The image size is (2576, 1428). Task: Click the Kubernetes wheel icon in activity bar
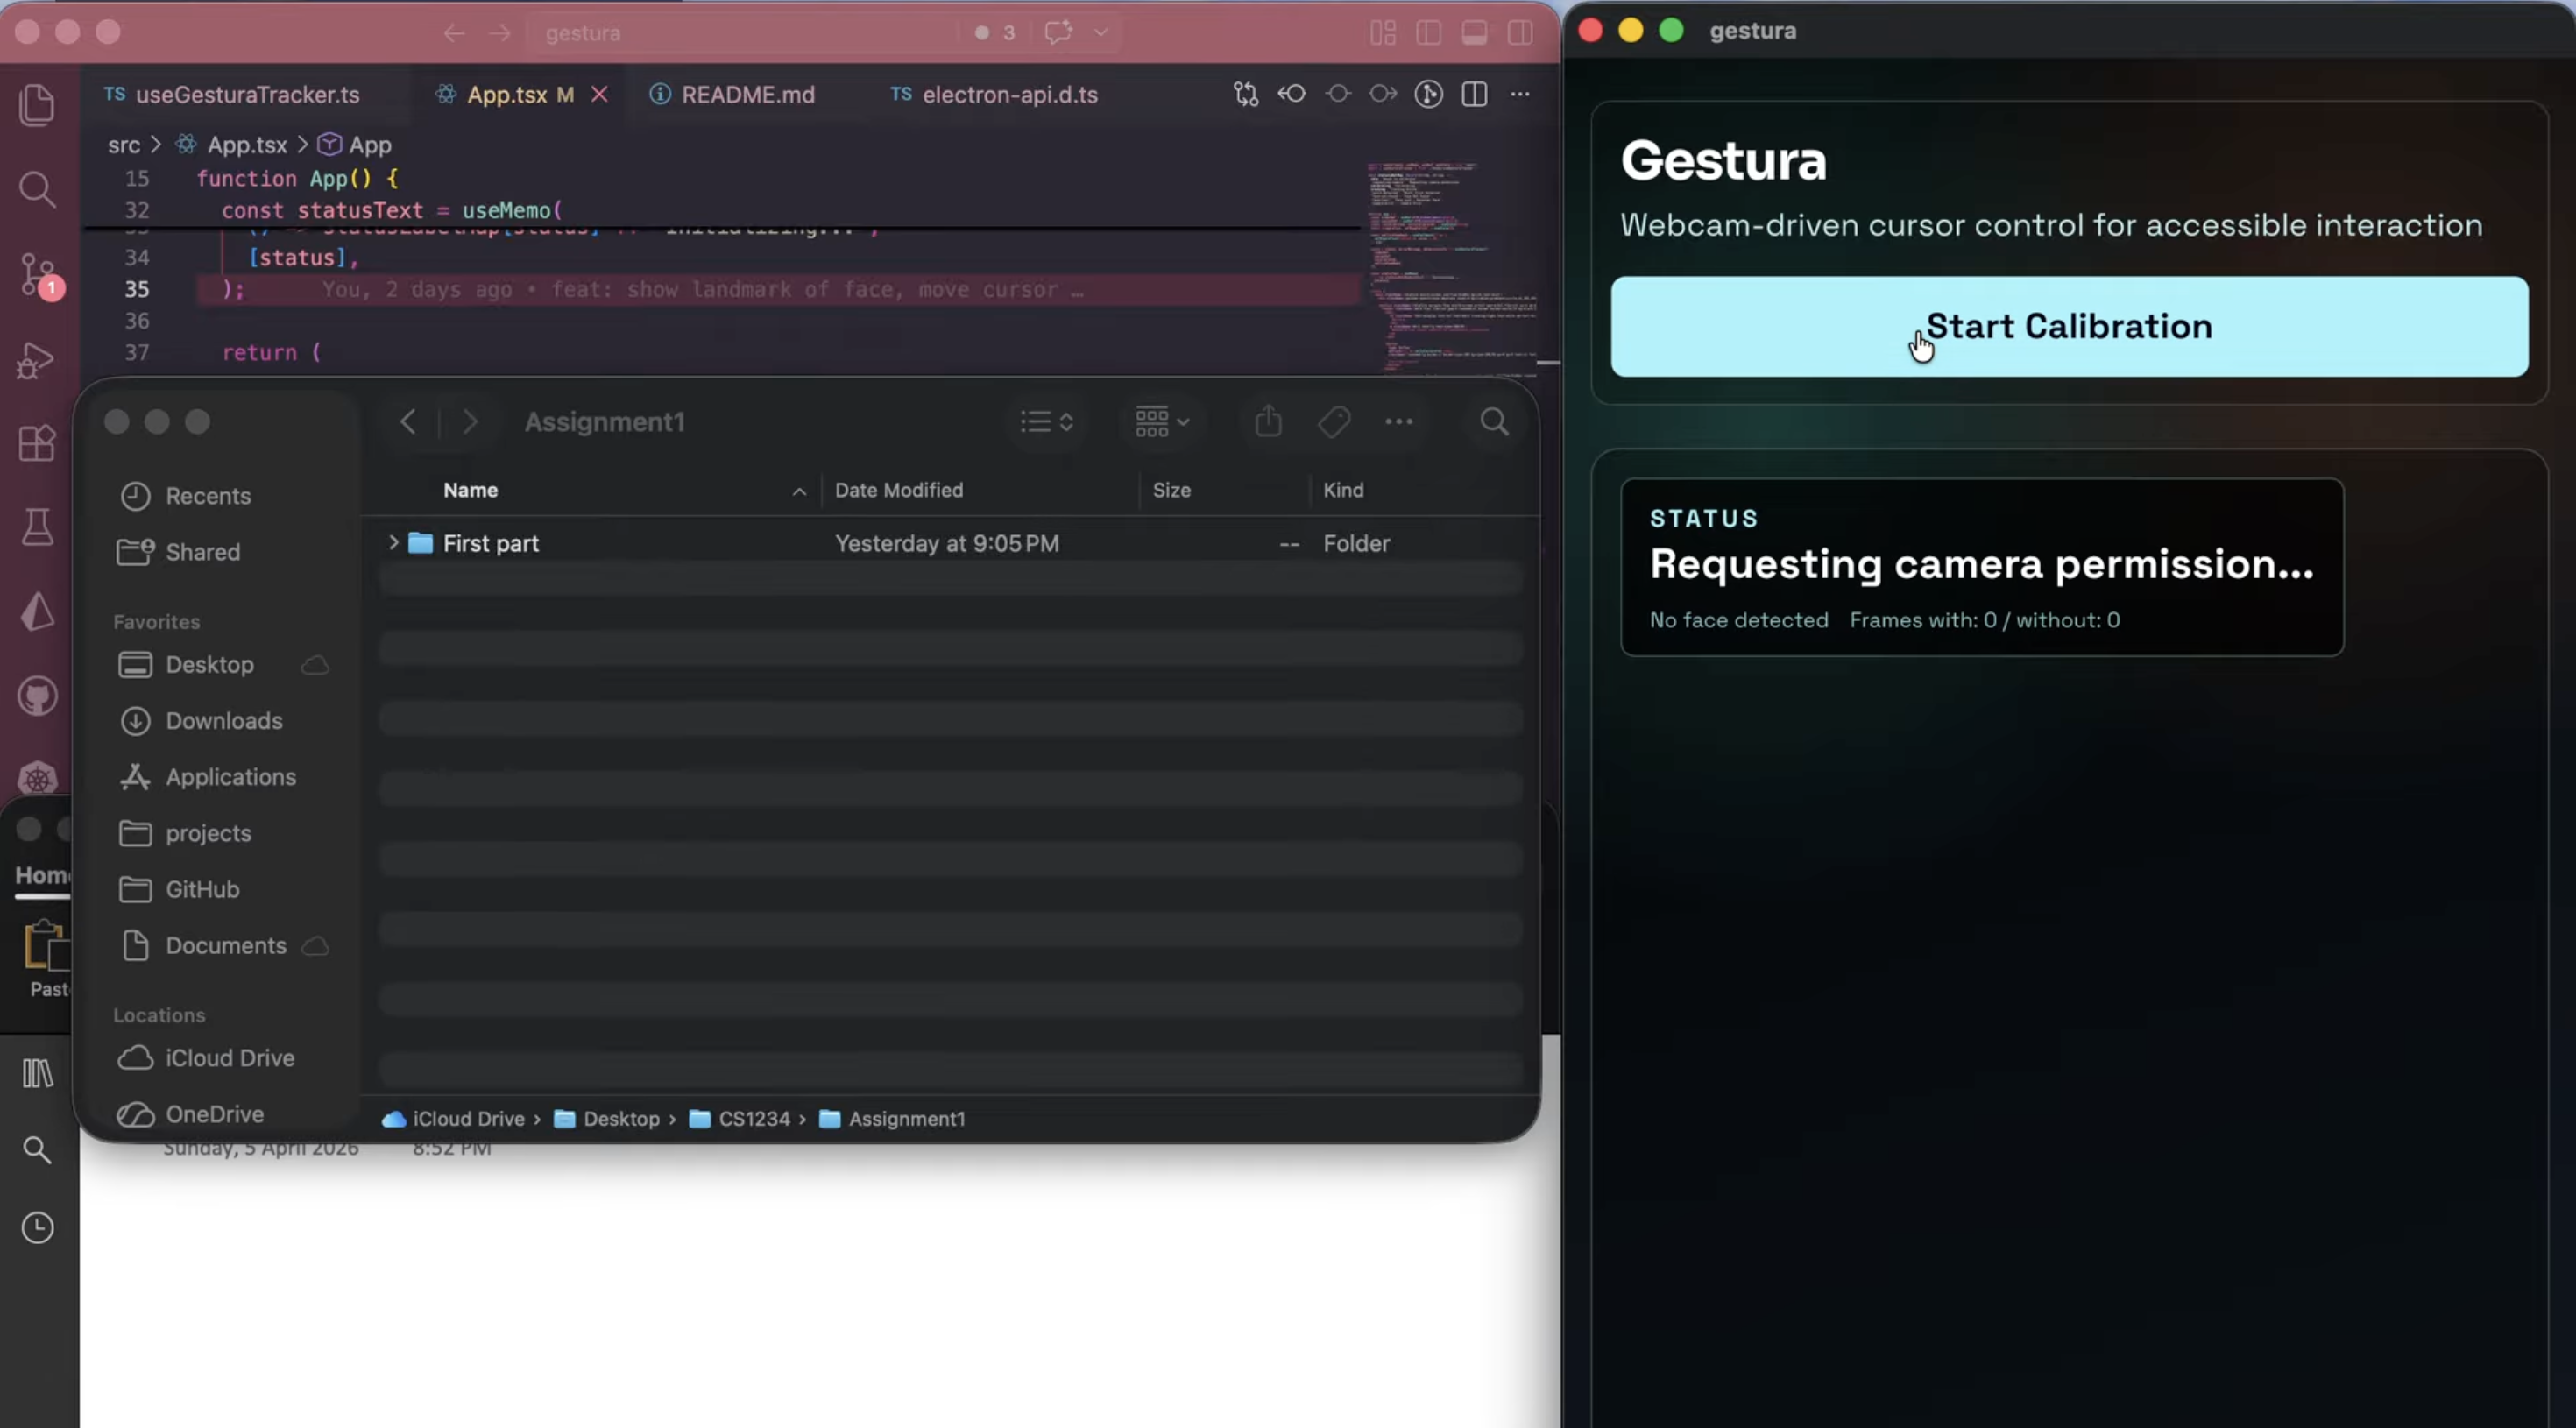(37, 779)
